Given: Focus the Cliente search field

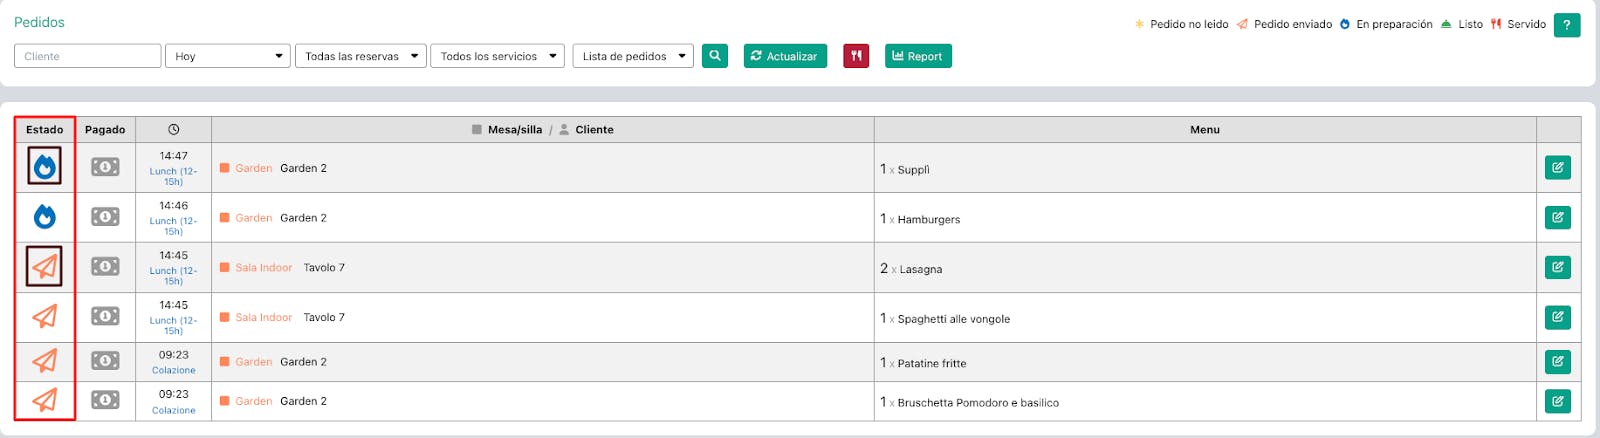Looking at the screenshot, I should click(88, 56).
